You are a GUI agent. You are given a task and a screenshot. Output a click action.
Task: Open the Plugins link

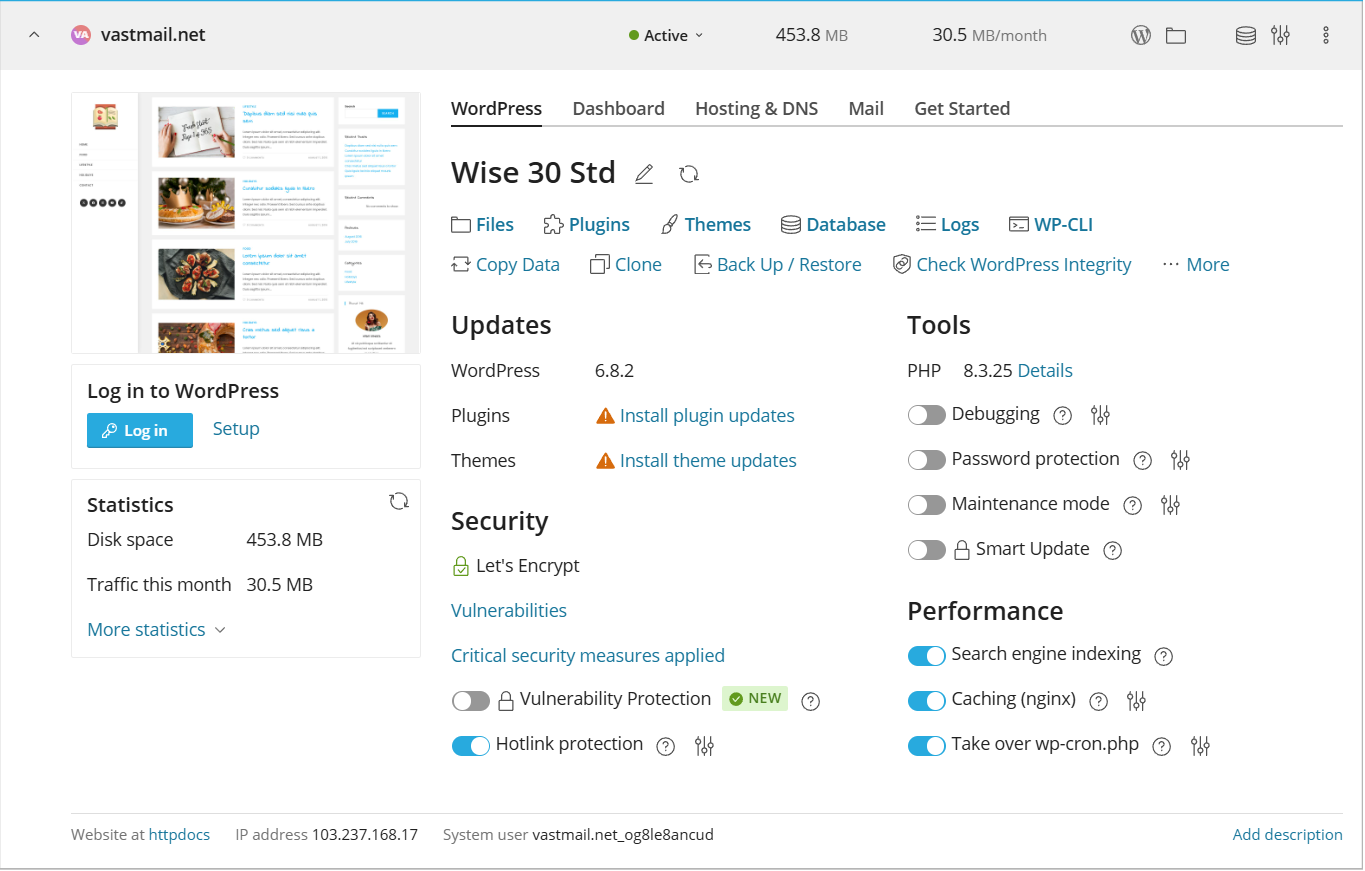pyautogui.click(x=587, y=225)
